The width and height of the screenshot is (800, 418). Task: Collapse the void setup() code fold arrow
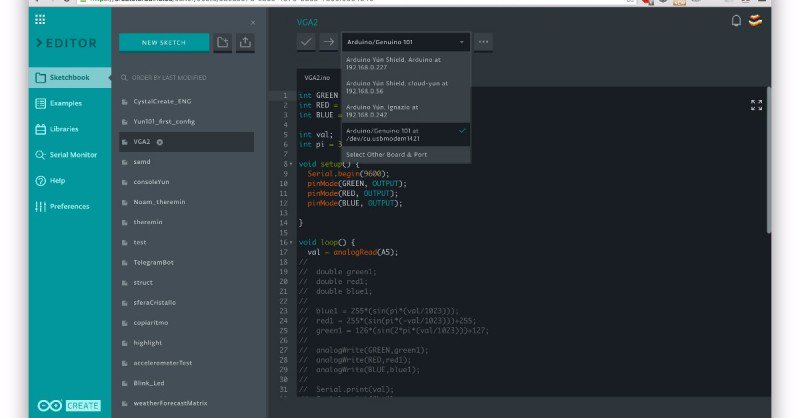click(291, 164)
